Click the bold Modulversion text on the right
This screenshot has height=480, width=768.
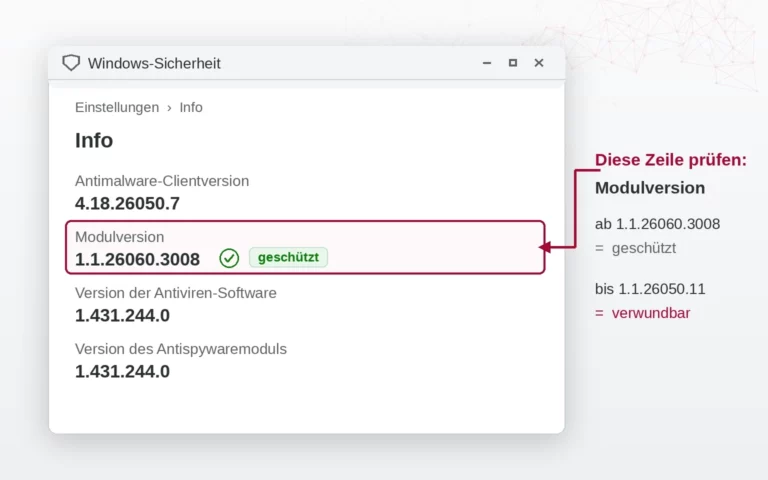click(x=650, y=188)
